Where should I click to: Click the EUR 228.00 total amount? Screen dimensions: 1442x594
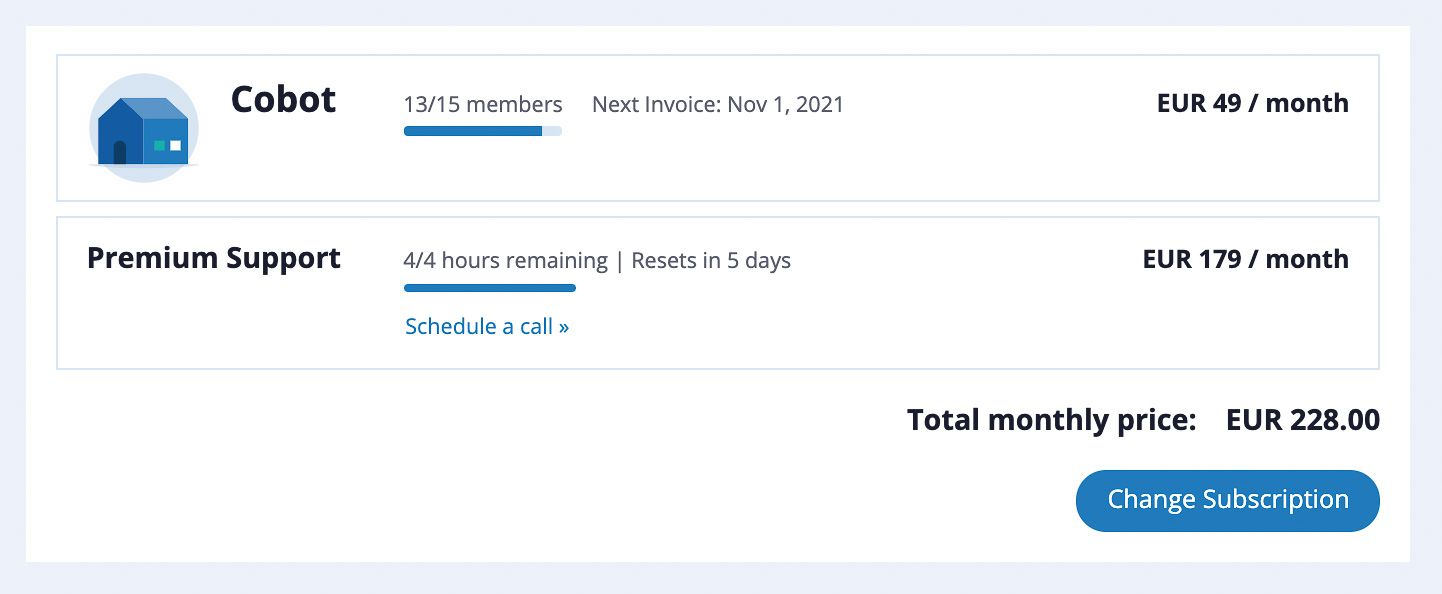1303,420
